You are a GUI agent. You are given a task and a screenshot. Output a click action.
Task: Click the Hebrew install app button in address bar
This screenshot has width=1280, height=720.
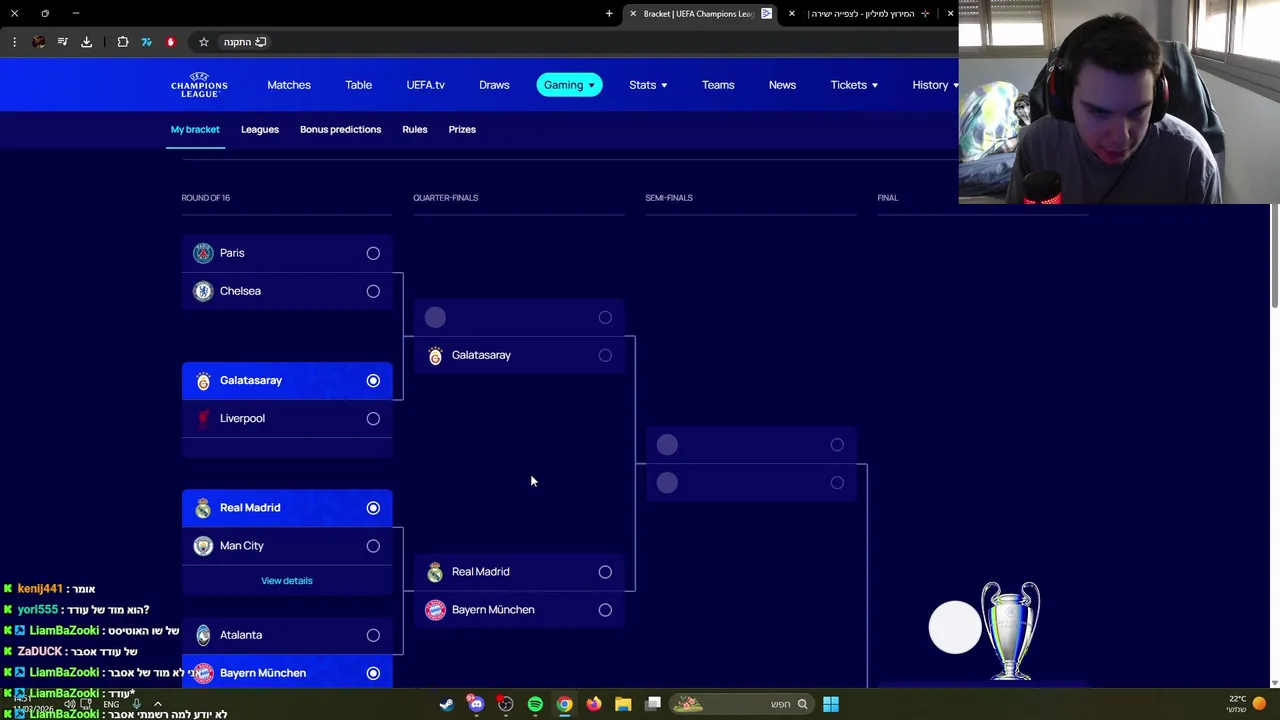tap(245, 42)
